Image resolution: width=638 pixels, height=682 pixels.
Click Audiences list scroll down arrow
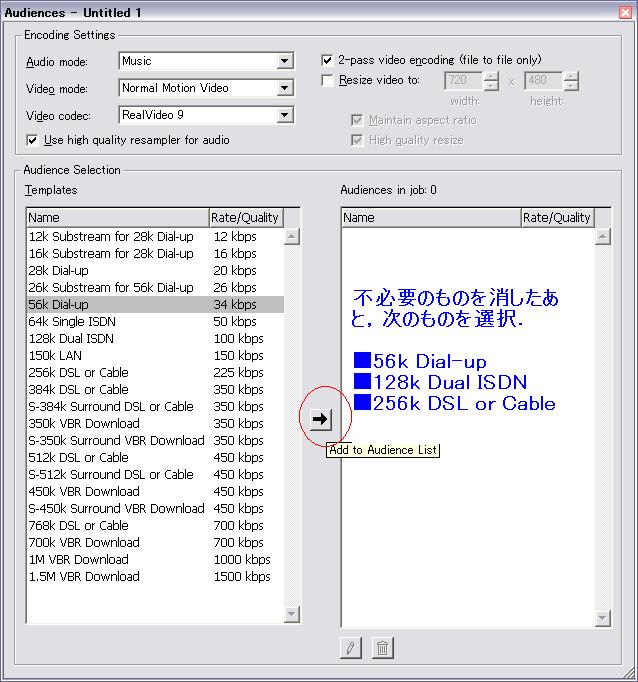click(603, 618)
